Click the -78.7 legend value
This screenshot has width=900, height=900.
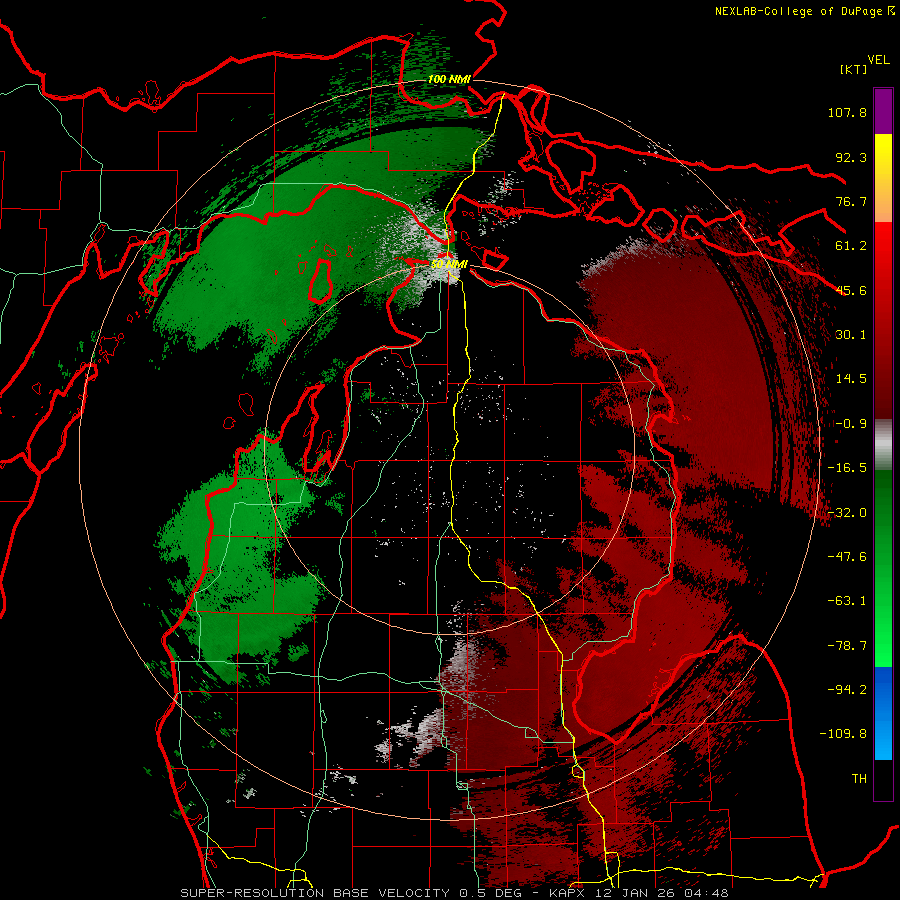click(847, 646)
